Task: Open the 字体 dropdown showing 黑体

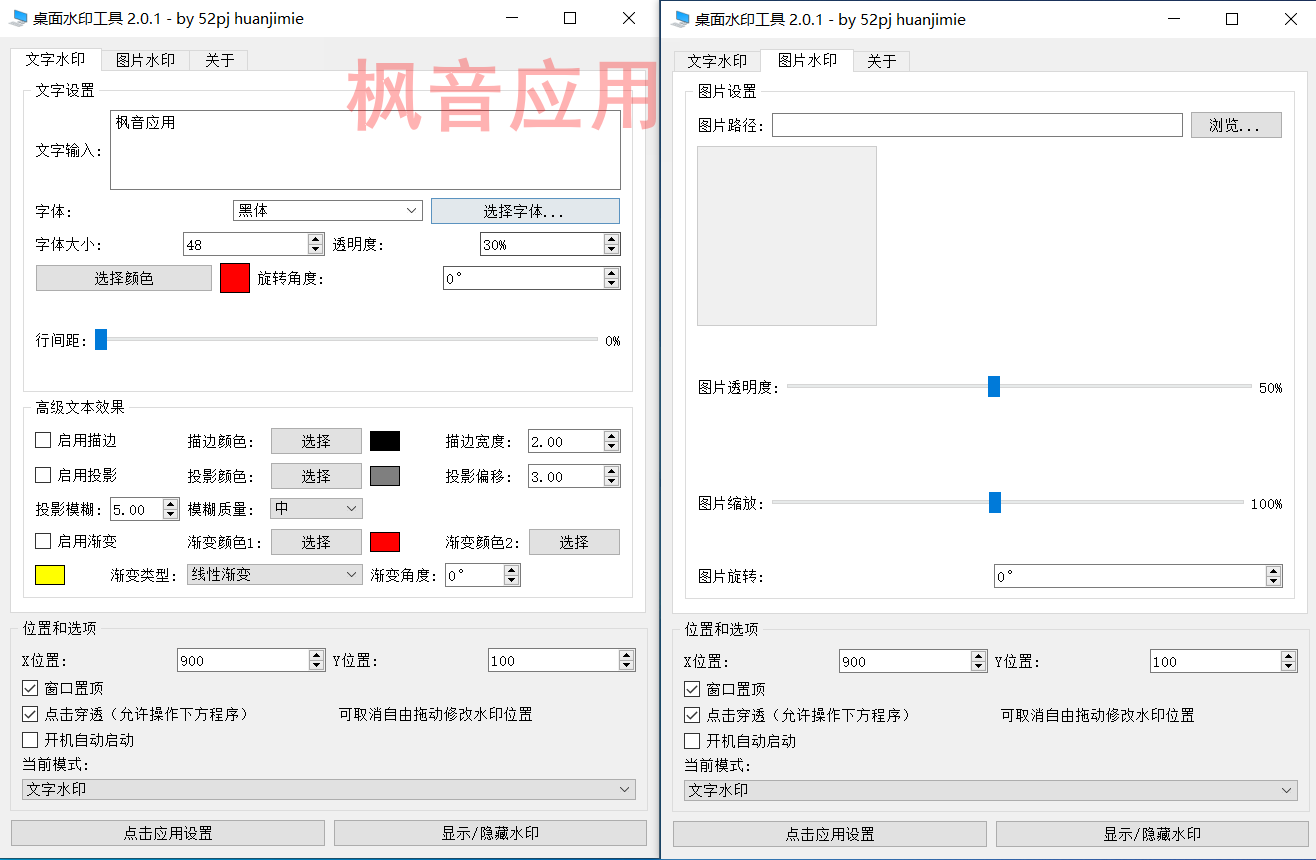Action: pos(327,211)
